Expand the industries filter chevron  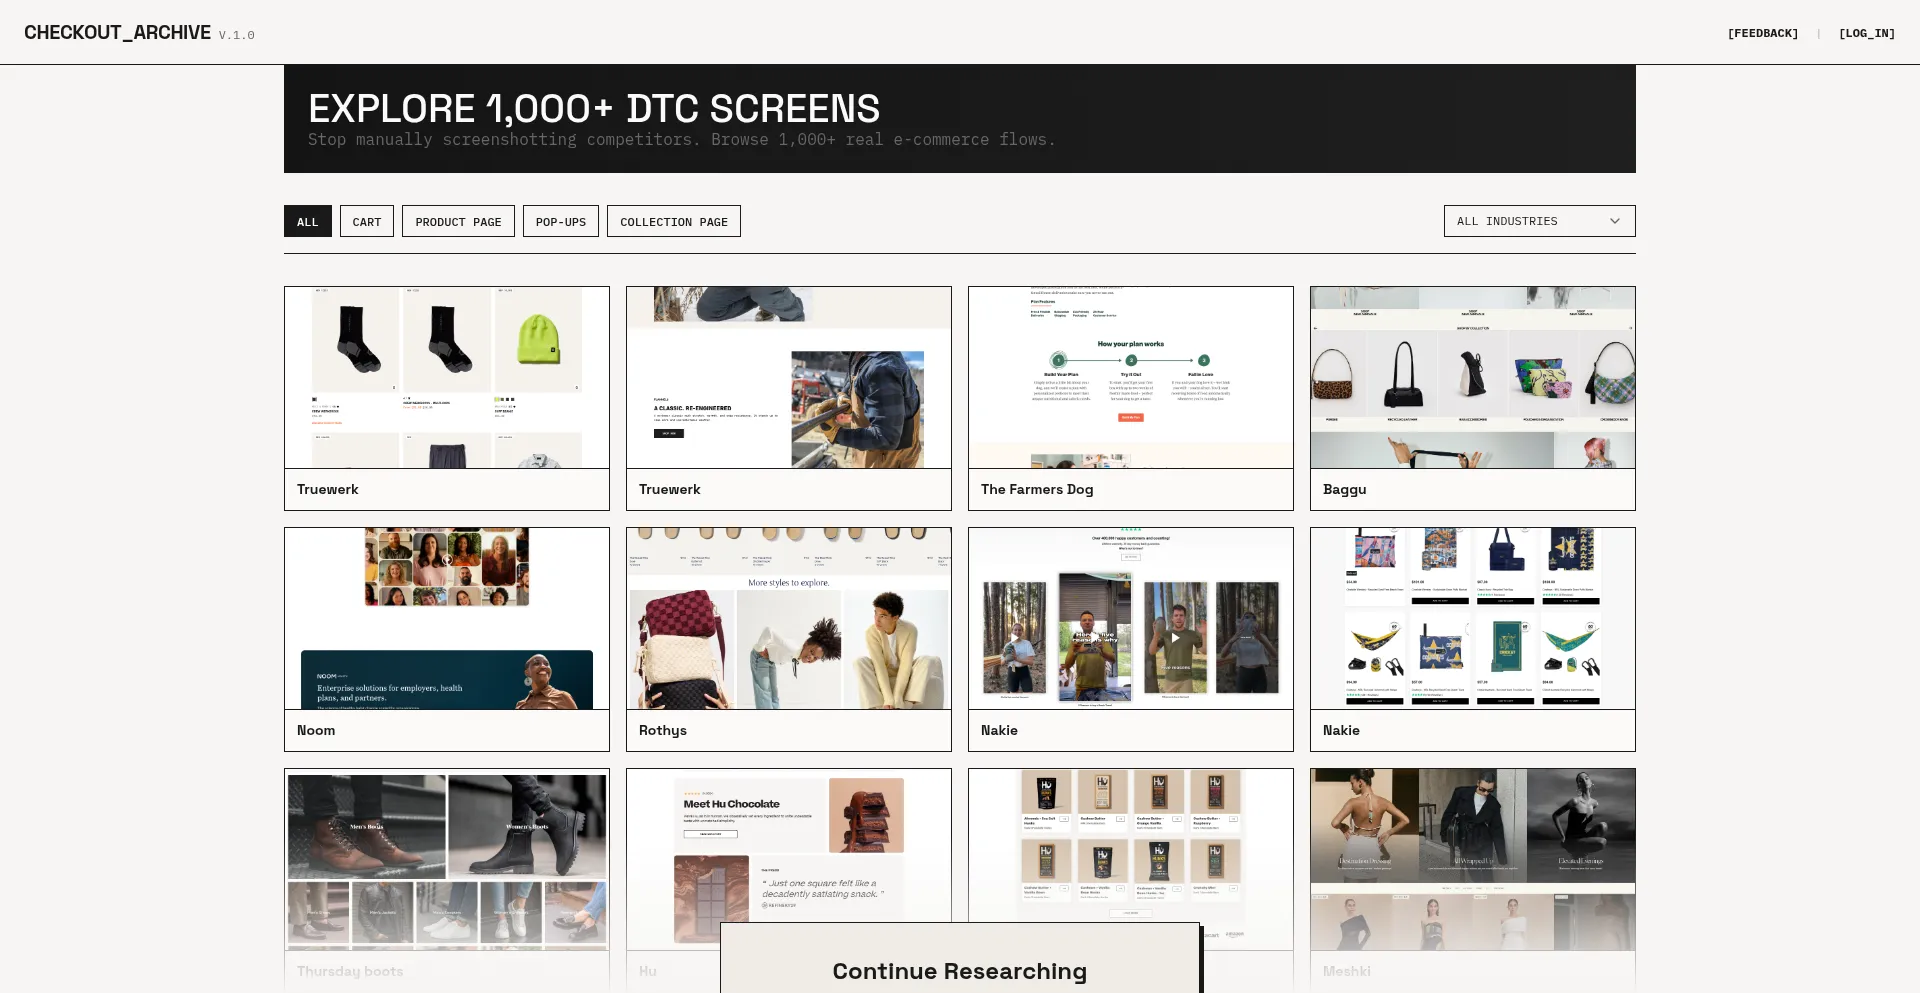click(x=1613, y=221)
